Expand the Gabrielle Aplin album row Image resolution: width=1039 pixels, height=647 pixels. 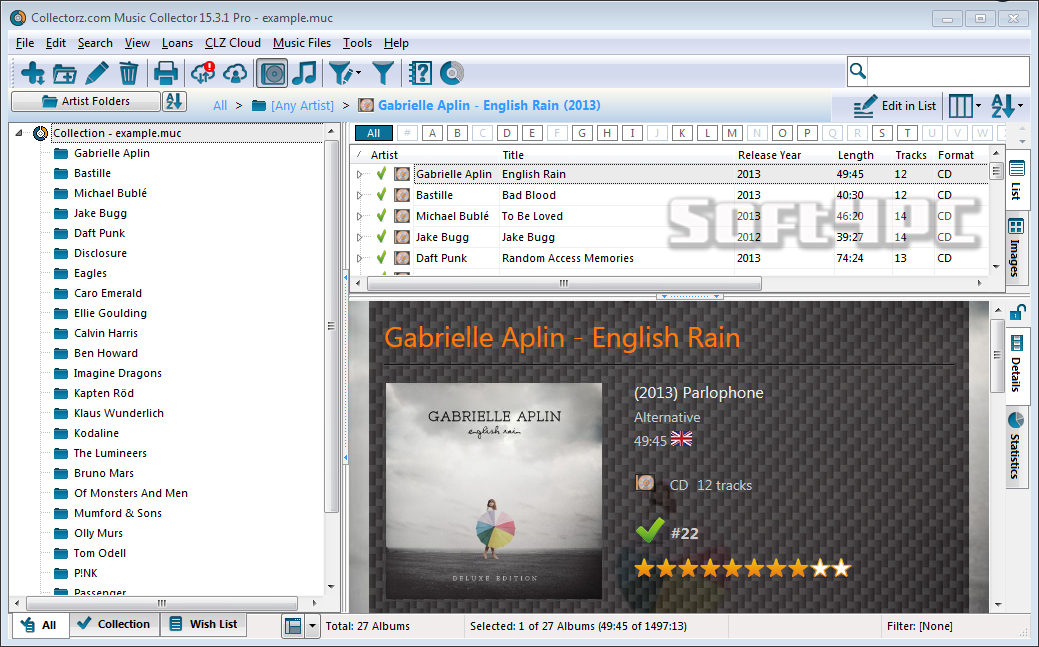[360, 174]
